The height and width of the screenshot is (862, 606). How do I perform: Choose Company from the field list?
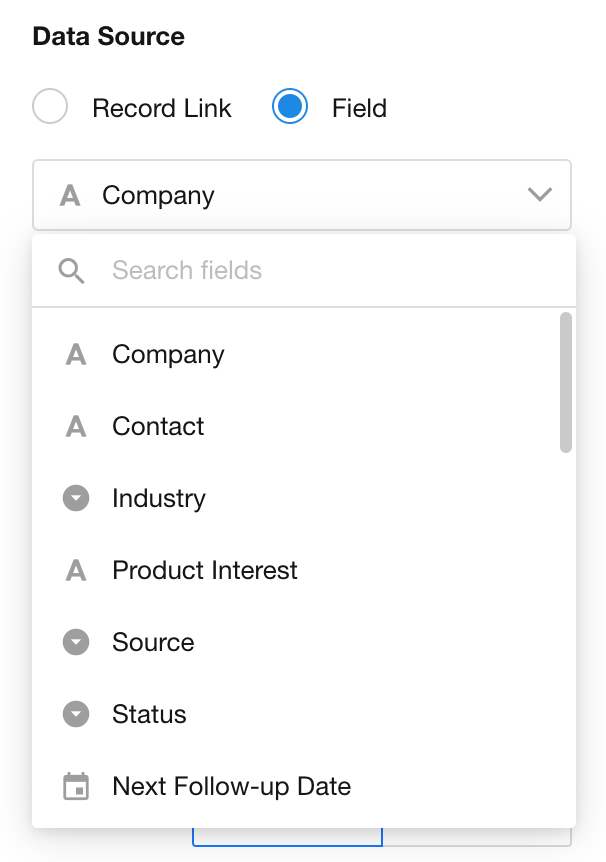[x=168, y=355]
